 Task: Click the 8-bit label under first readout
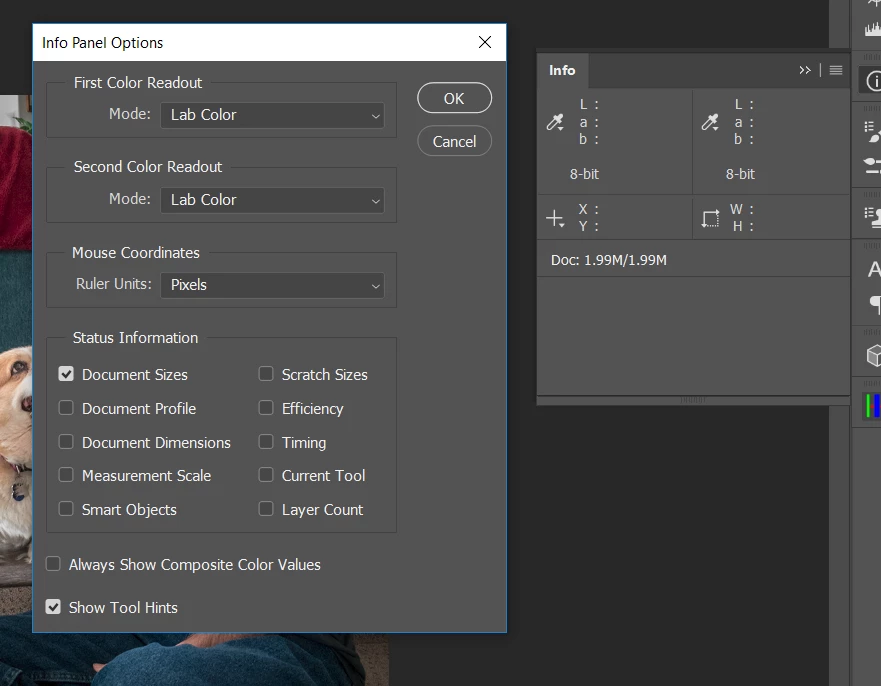(584, 174)
